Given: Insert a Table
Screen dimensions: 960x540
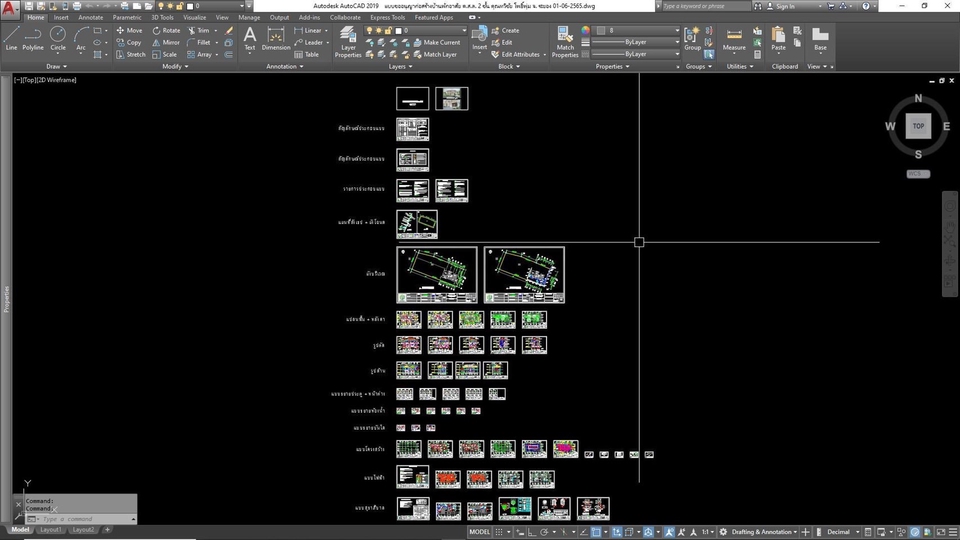Looking at the screenshot, I should pyautogui.click(x=306, y=54).
